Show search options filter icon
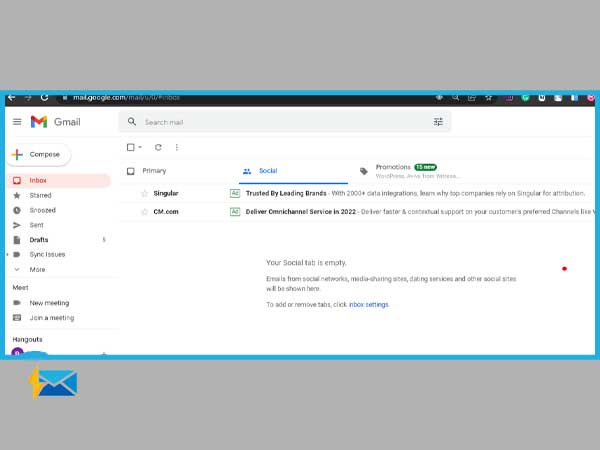 438,122
